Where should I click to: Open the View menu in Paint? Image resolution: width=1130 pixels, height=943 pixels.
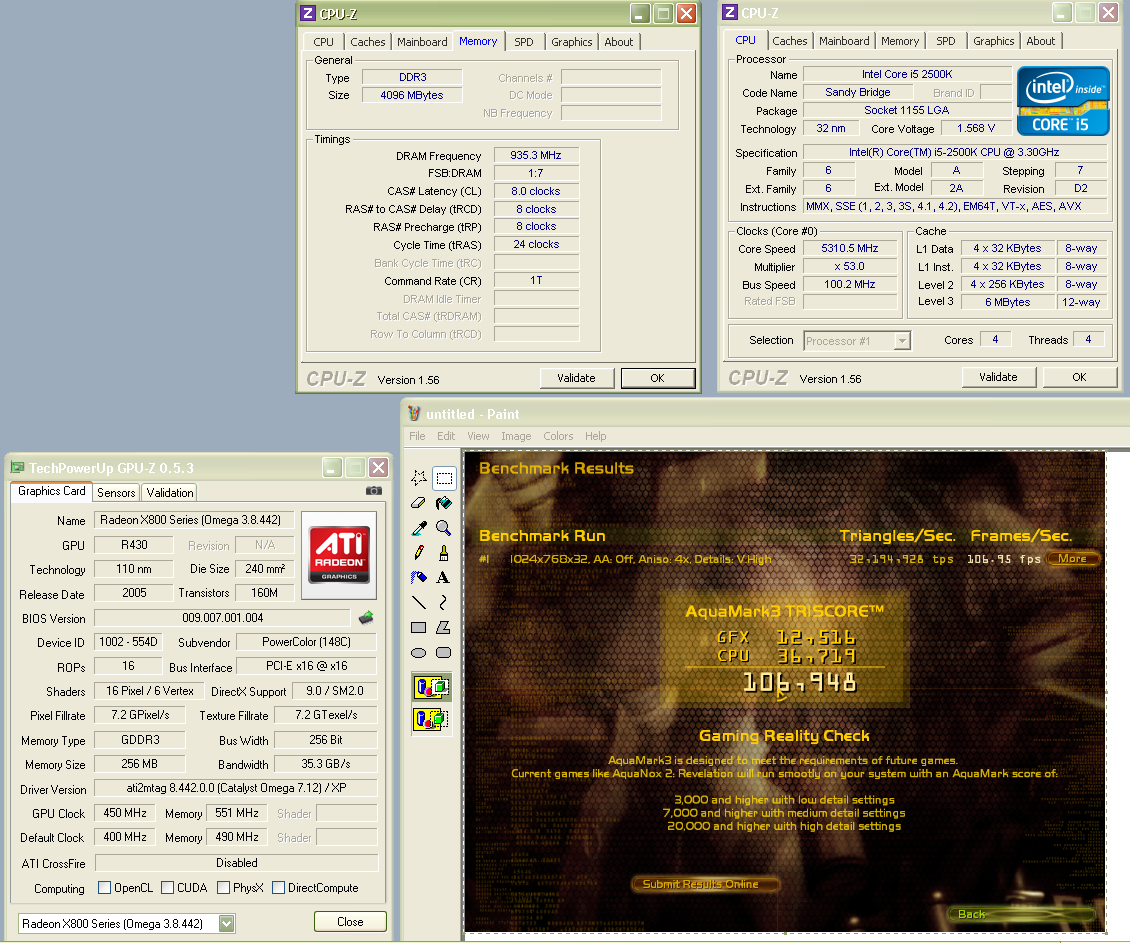point(478,436)
